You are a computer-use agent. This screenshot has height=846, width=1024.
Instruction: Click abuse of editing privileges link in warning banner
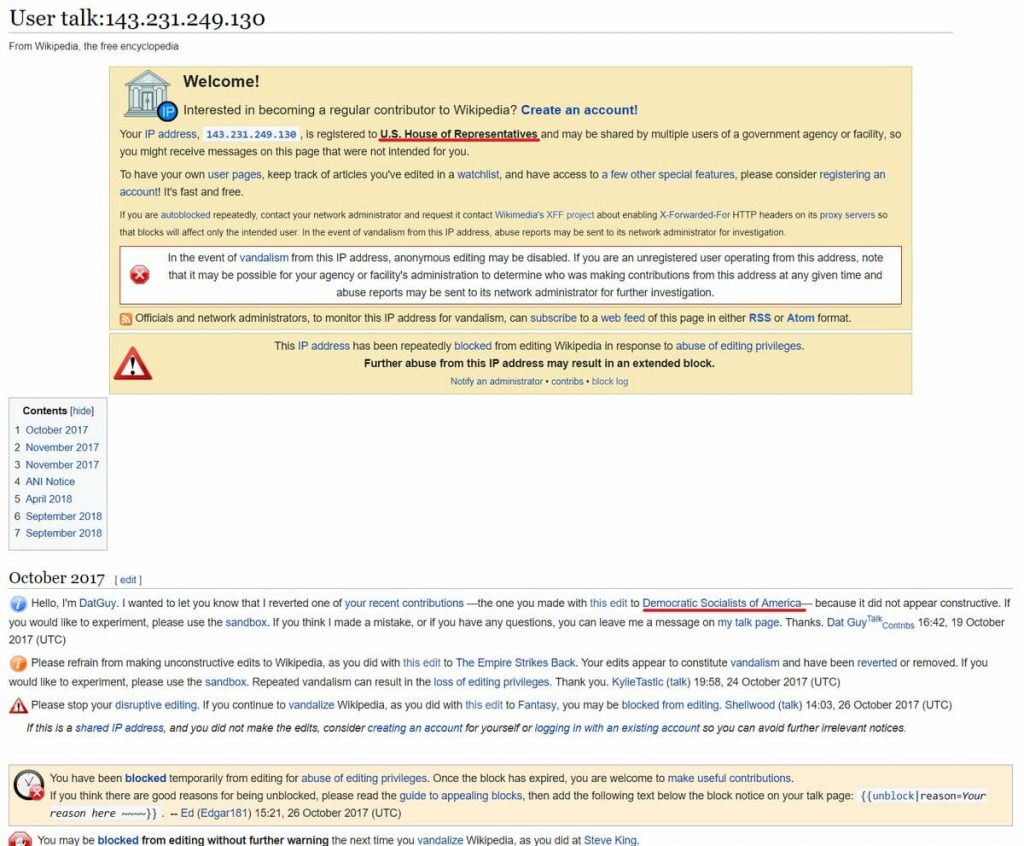click(x=738, y=346)
